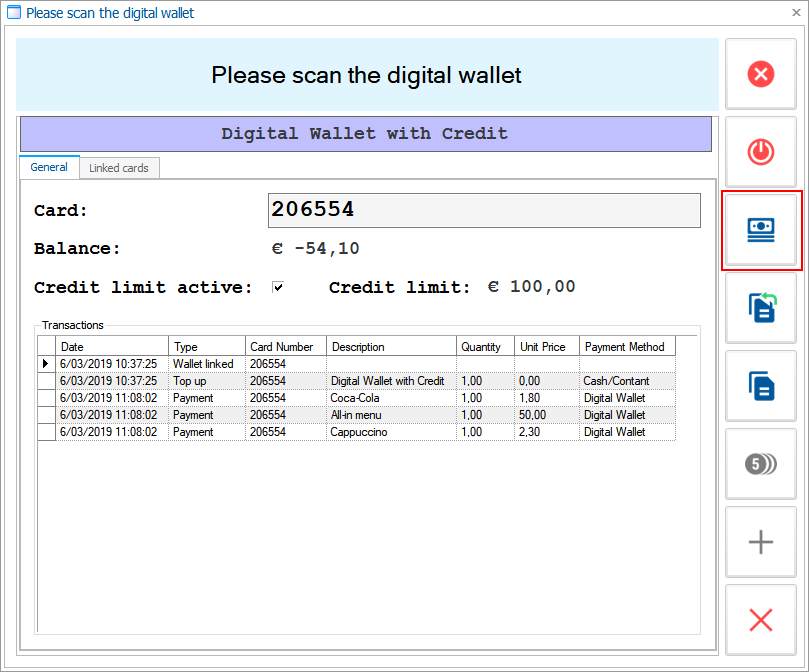The height and width of the screenshot is (672, 809).
Task: Click the red circle cancel icon
Action: [x=761, y=74]
